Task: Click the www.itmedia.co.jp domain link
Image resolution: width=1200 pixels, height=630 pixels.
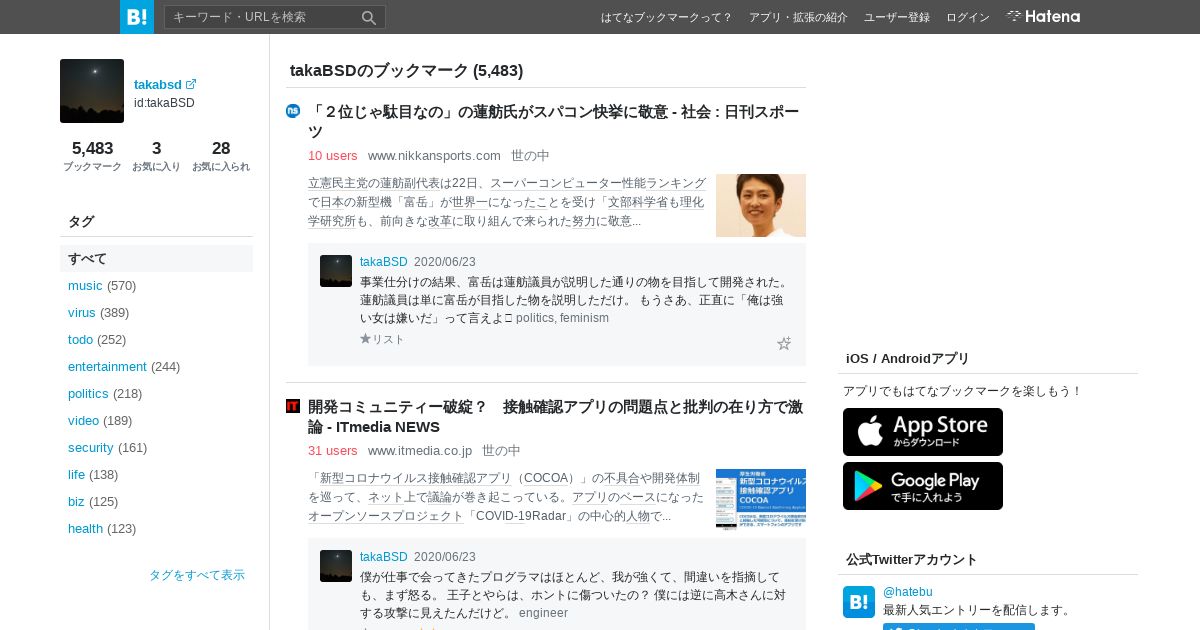Action: click(x=420, y=450)
